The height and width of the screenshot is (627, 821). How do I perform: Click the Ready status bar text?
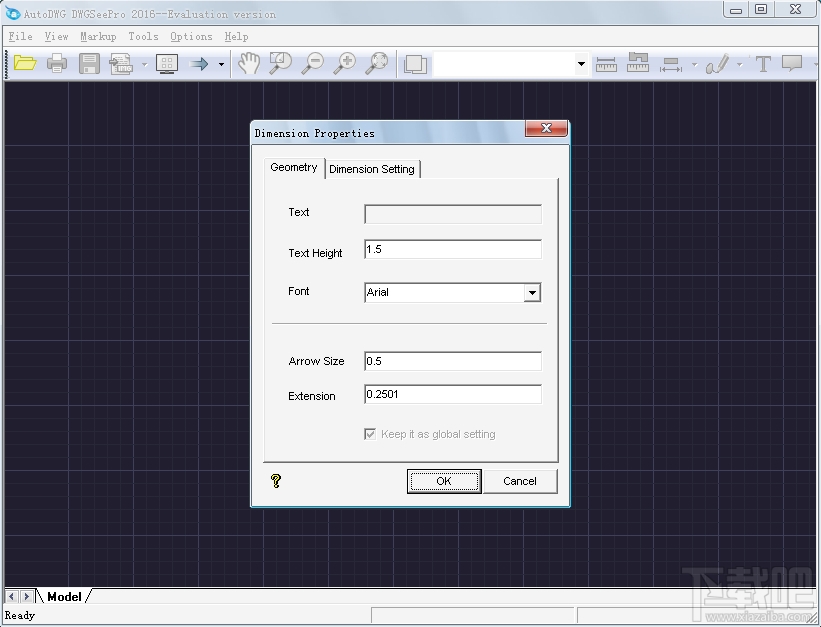[x=20, y=615]
